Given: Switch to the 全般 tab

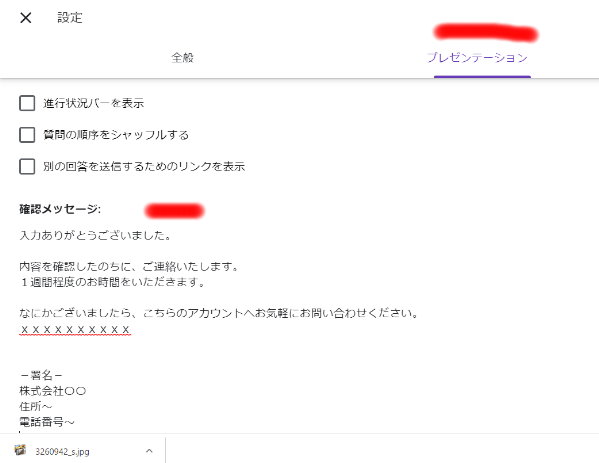Looking at the screenshot, I should pyautogui.click(x=183, y=58).
